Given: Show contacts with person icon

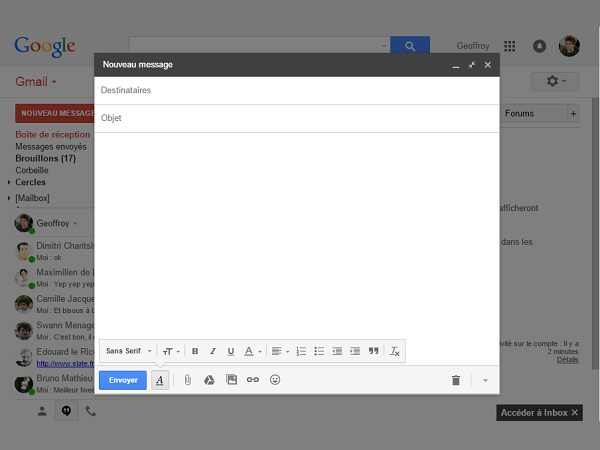Looking at the screenshot, I should point(42,411).
